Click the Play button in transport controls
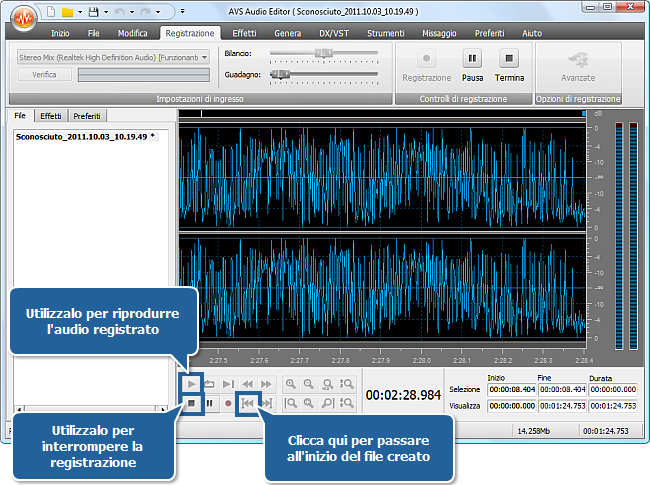The image size is (650, 485). coord(191,384)
